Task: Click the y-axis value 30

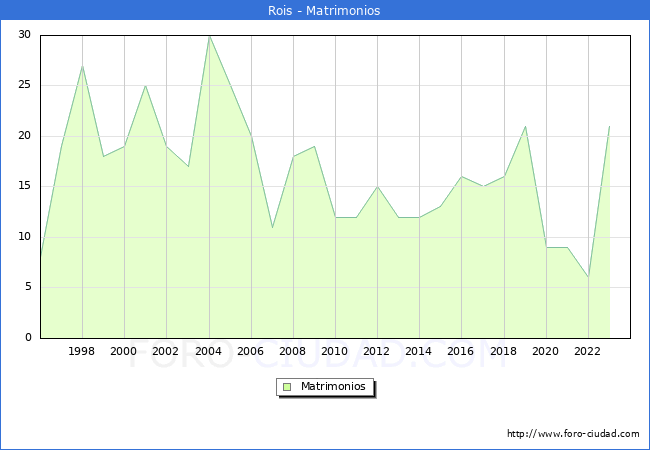Action: coord(24,34)
